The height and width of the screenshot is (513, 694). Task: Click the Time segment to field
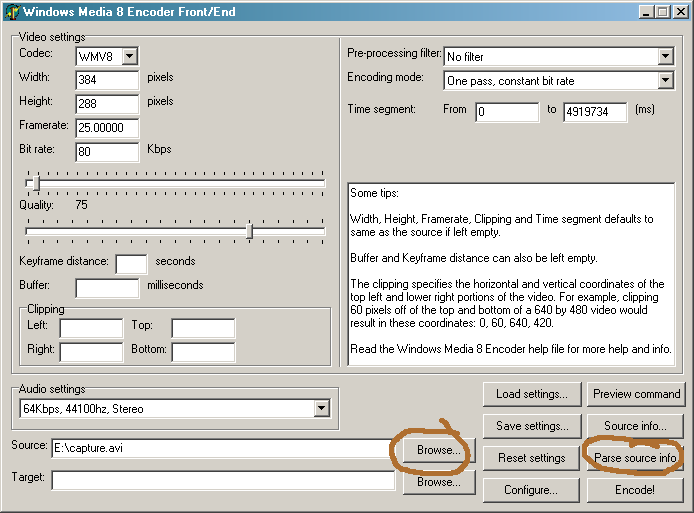[x=595, y=112]
